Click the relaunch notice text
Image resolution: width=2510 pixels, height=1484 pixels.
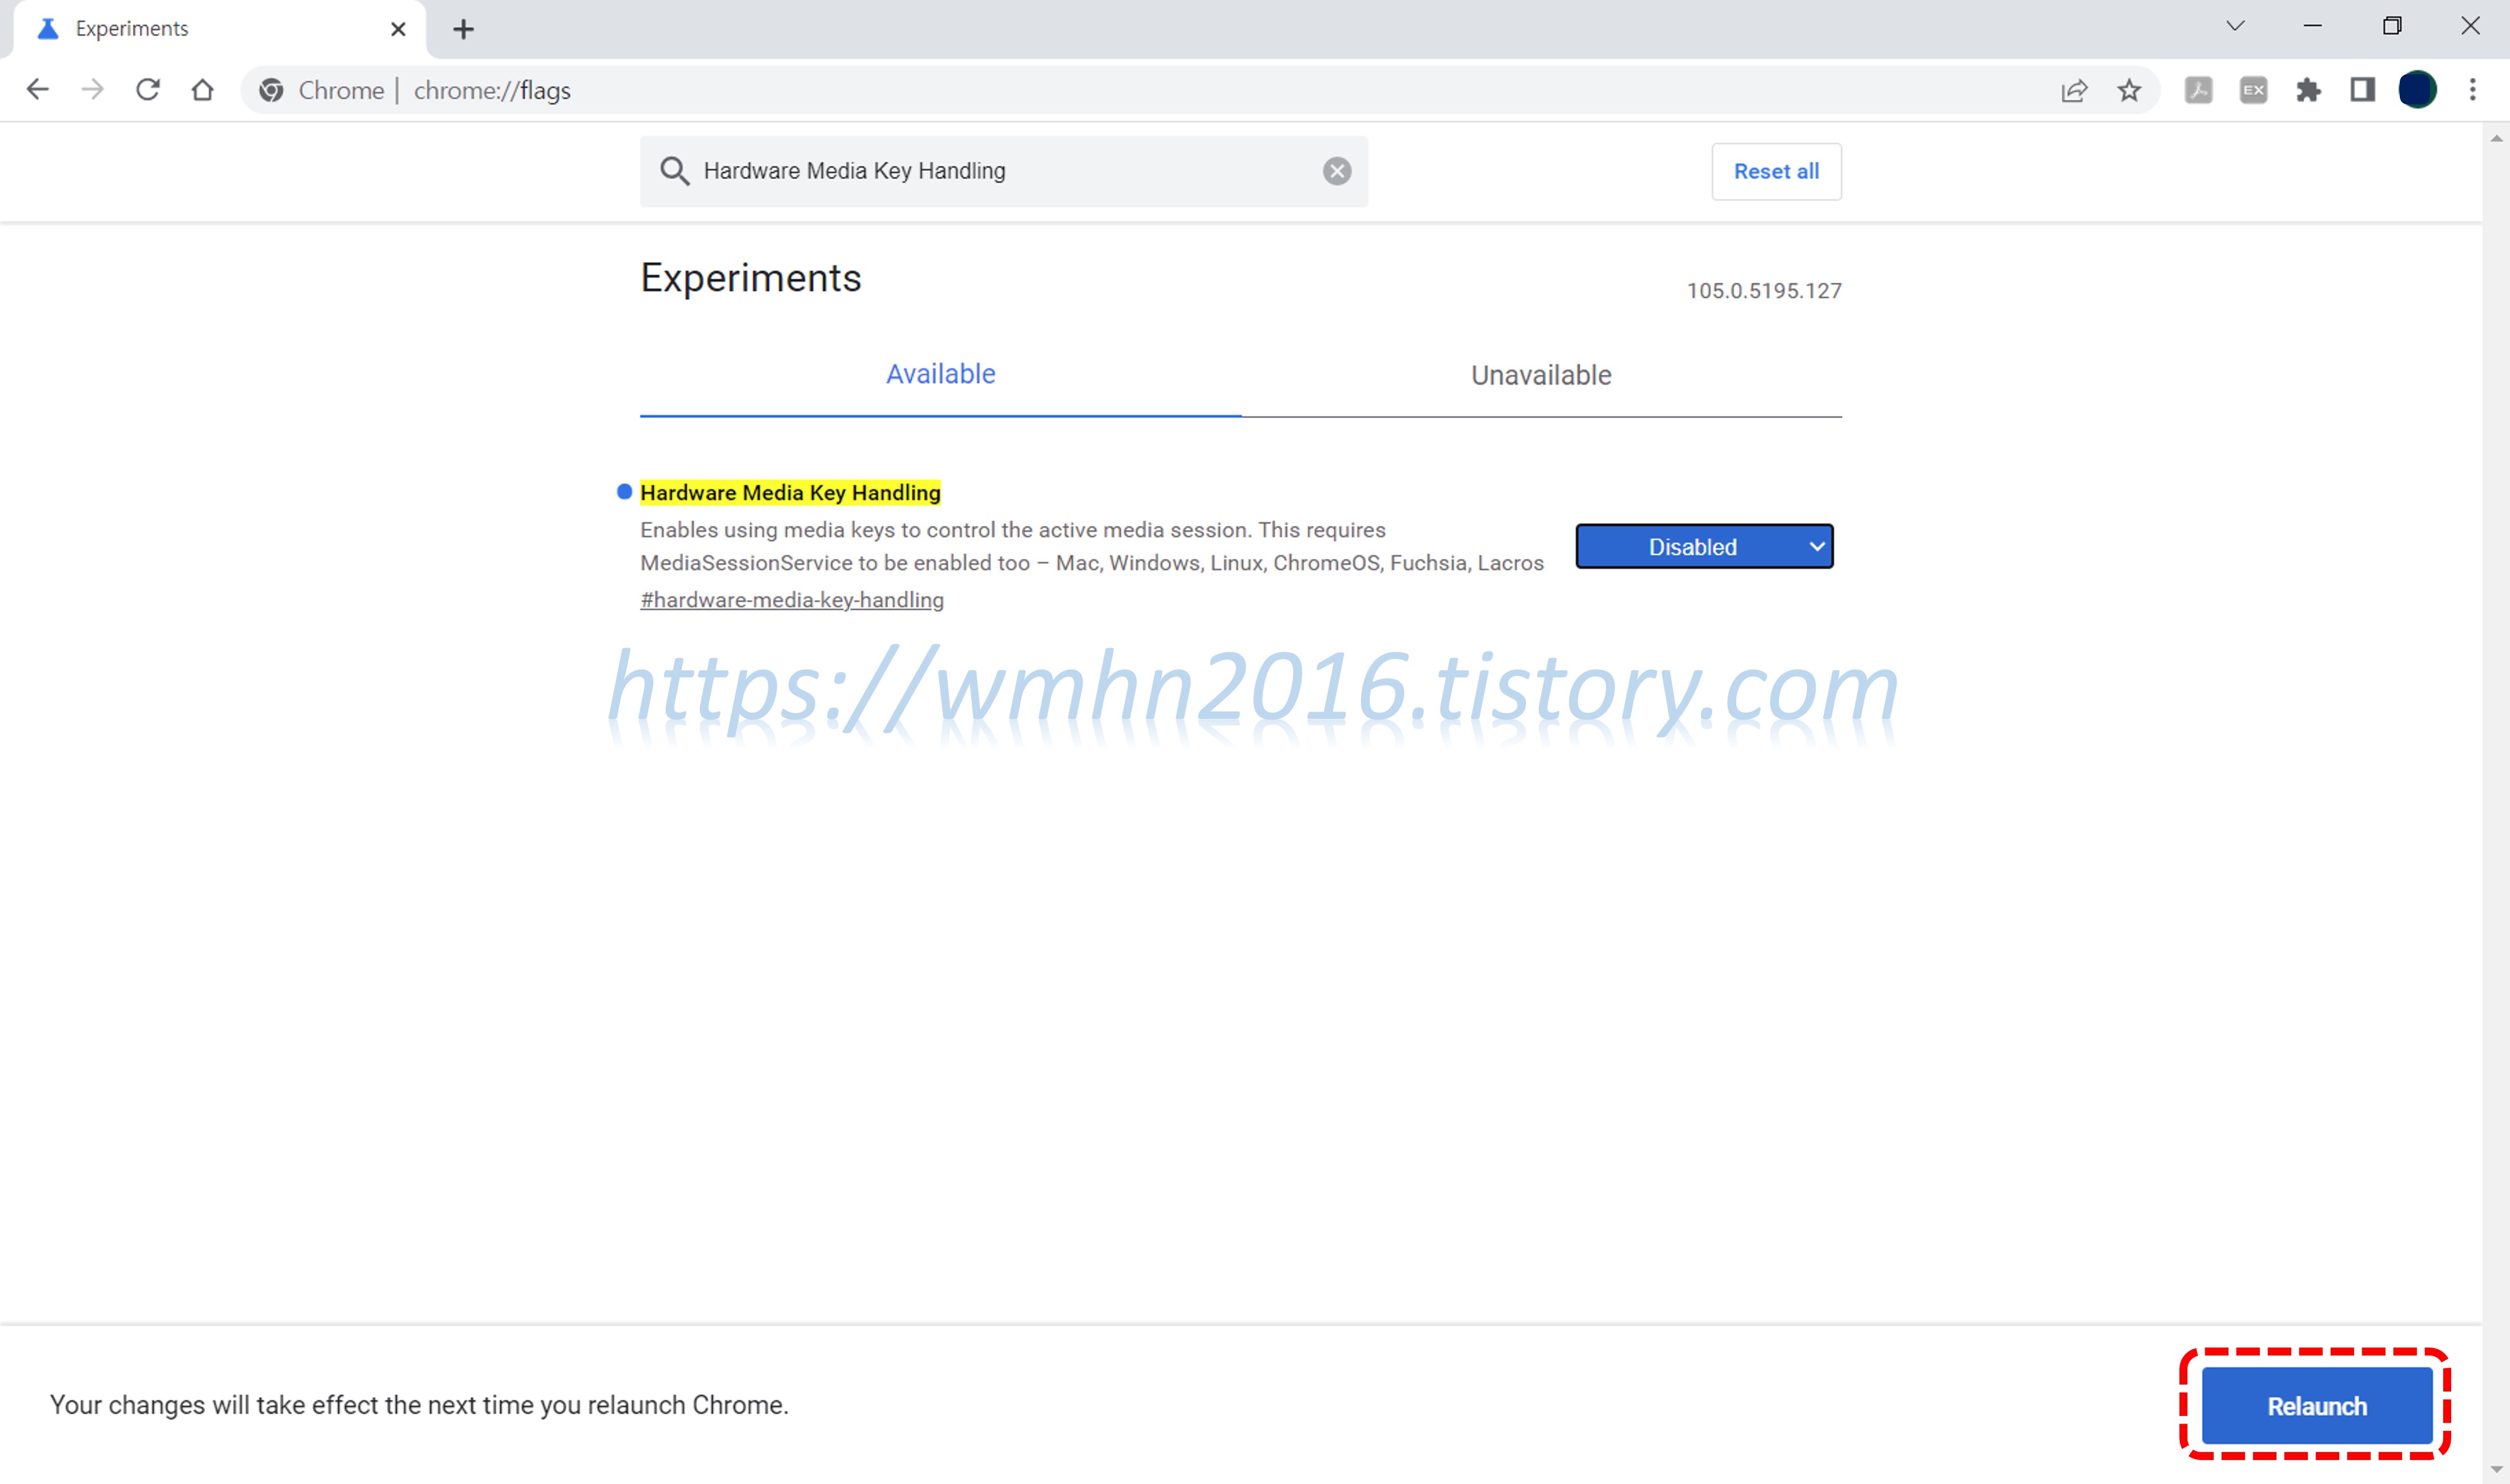[x=419, y=1405]
